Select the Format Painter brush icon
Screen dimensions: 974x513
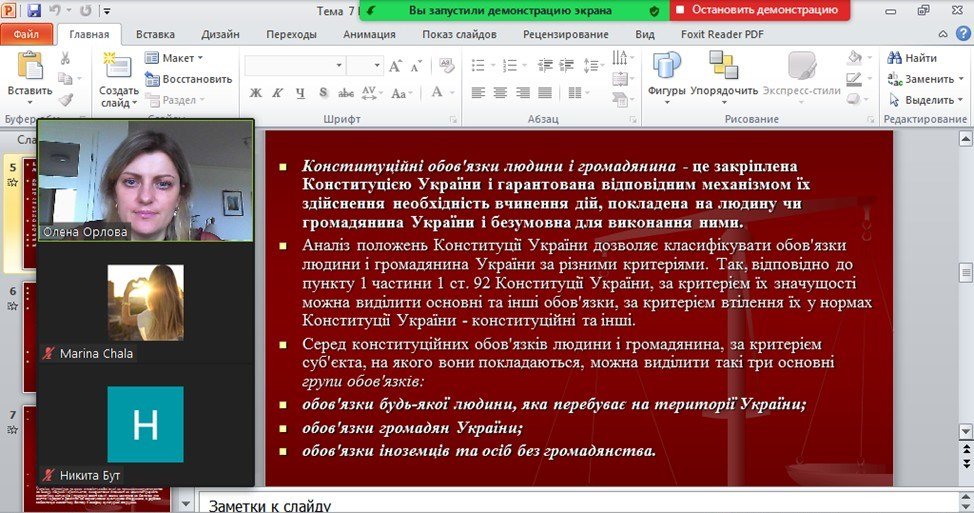(66, 99)
